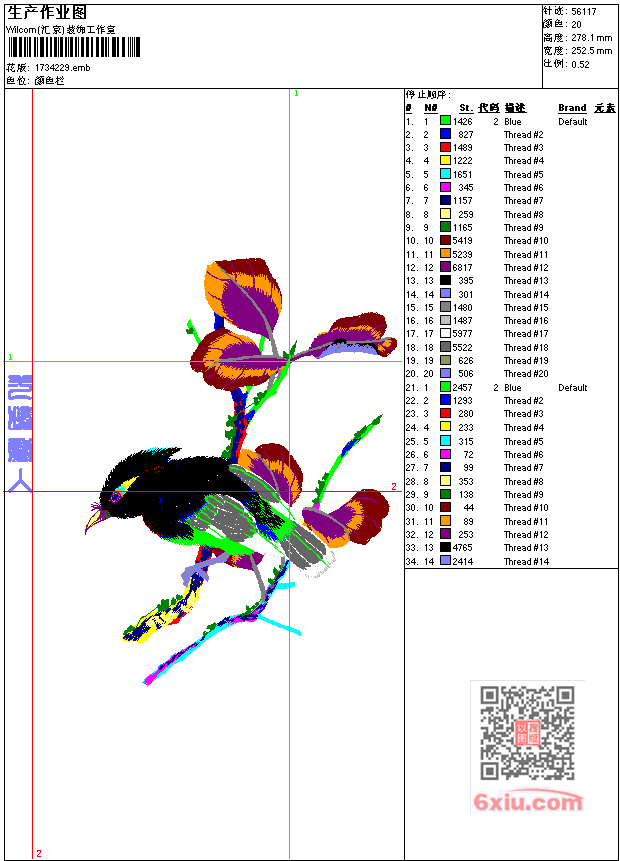Select the file name 1734229.emb
The height and width of the screenshot is (861, 620).
[x=63, y=68]
